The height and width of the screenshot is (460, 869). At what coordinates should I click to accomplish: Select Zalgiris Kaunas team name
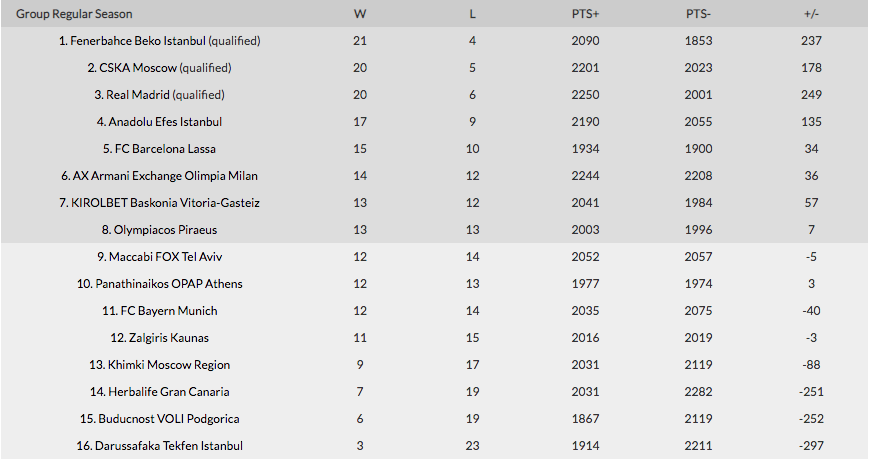[168, 338]
